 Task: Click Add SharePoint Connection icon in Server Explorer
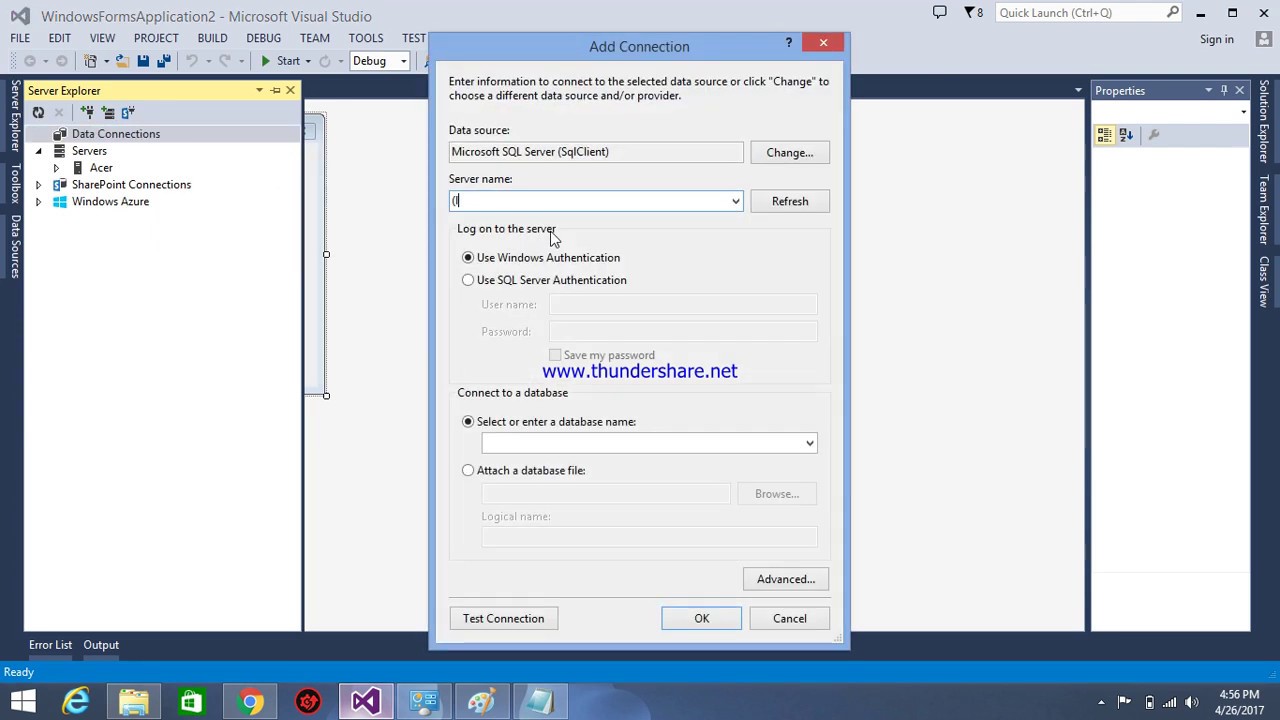[128, 113]
